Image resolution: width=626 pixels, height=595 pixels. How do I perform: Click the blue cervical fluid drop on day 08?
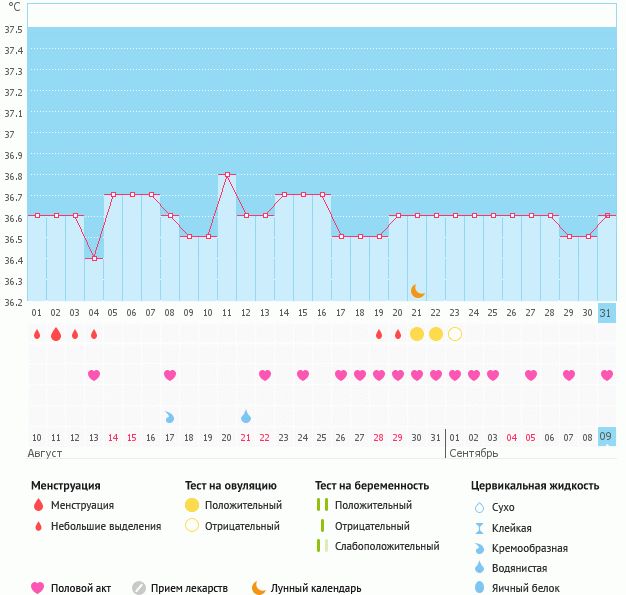click(x=170, y=416)
